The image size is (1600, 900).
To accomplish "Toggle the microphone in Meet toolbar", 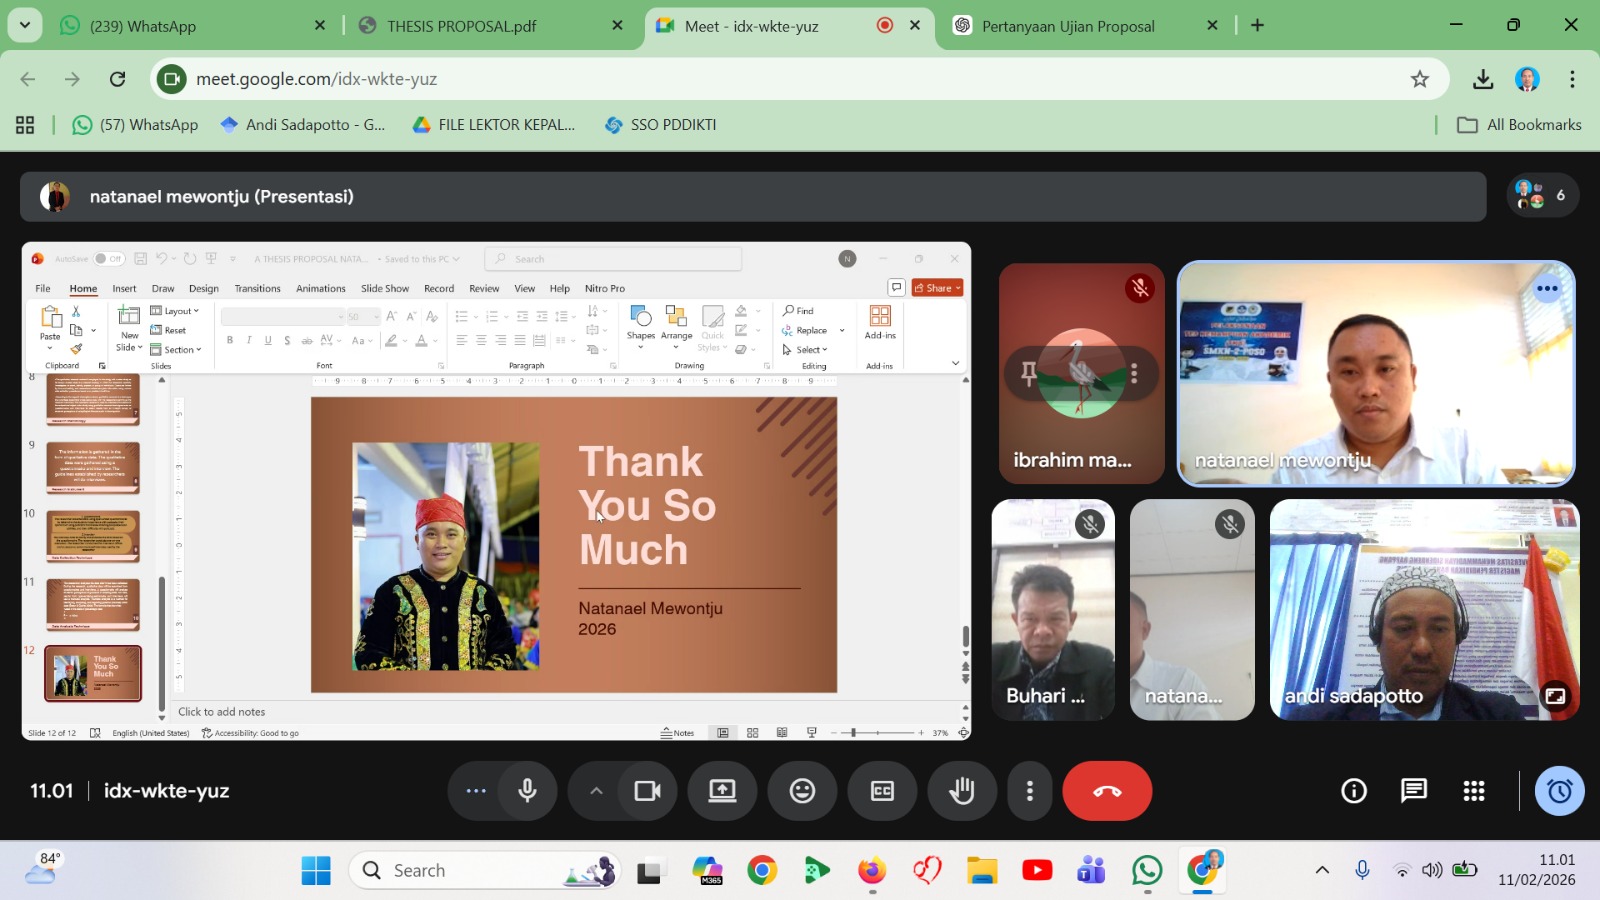I will point(527,791).
